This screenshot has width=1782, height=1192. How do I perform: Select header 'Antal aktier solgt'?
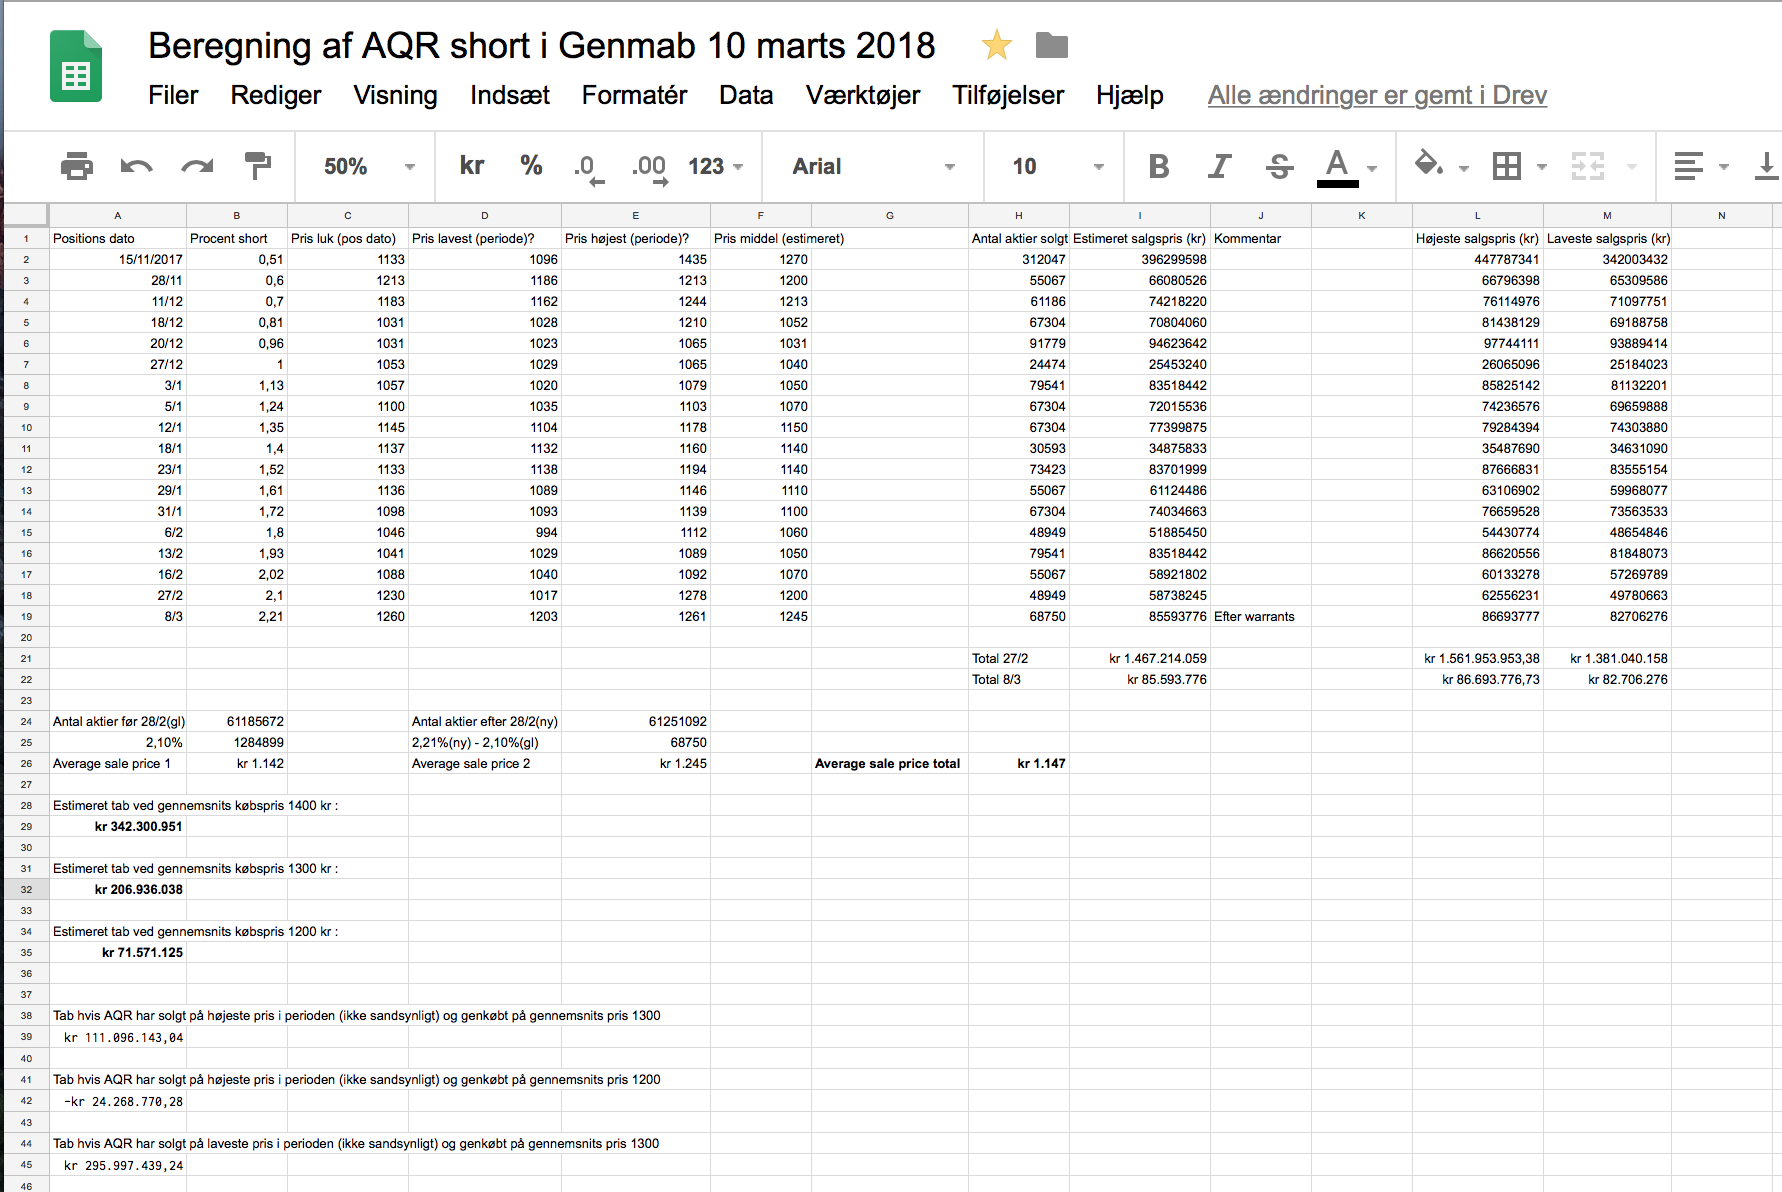[x=1019, y=238]
